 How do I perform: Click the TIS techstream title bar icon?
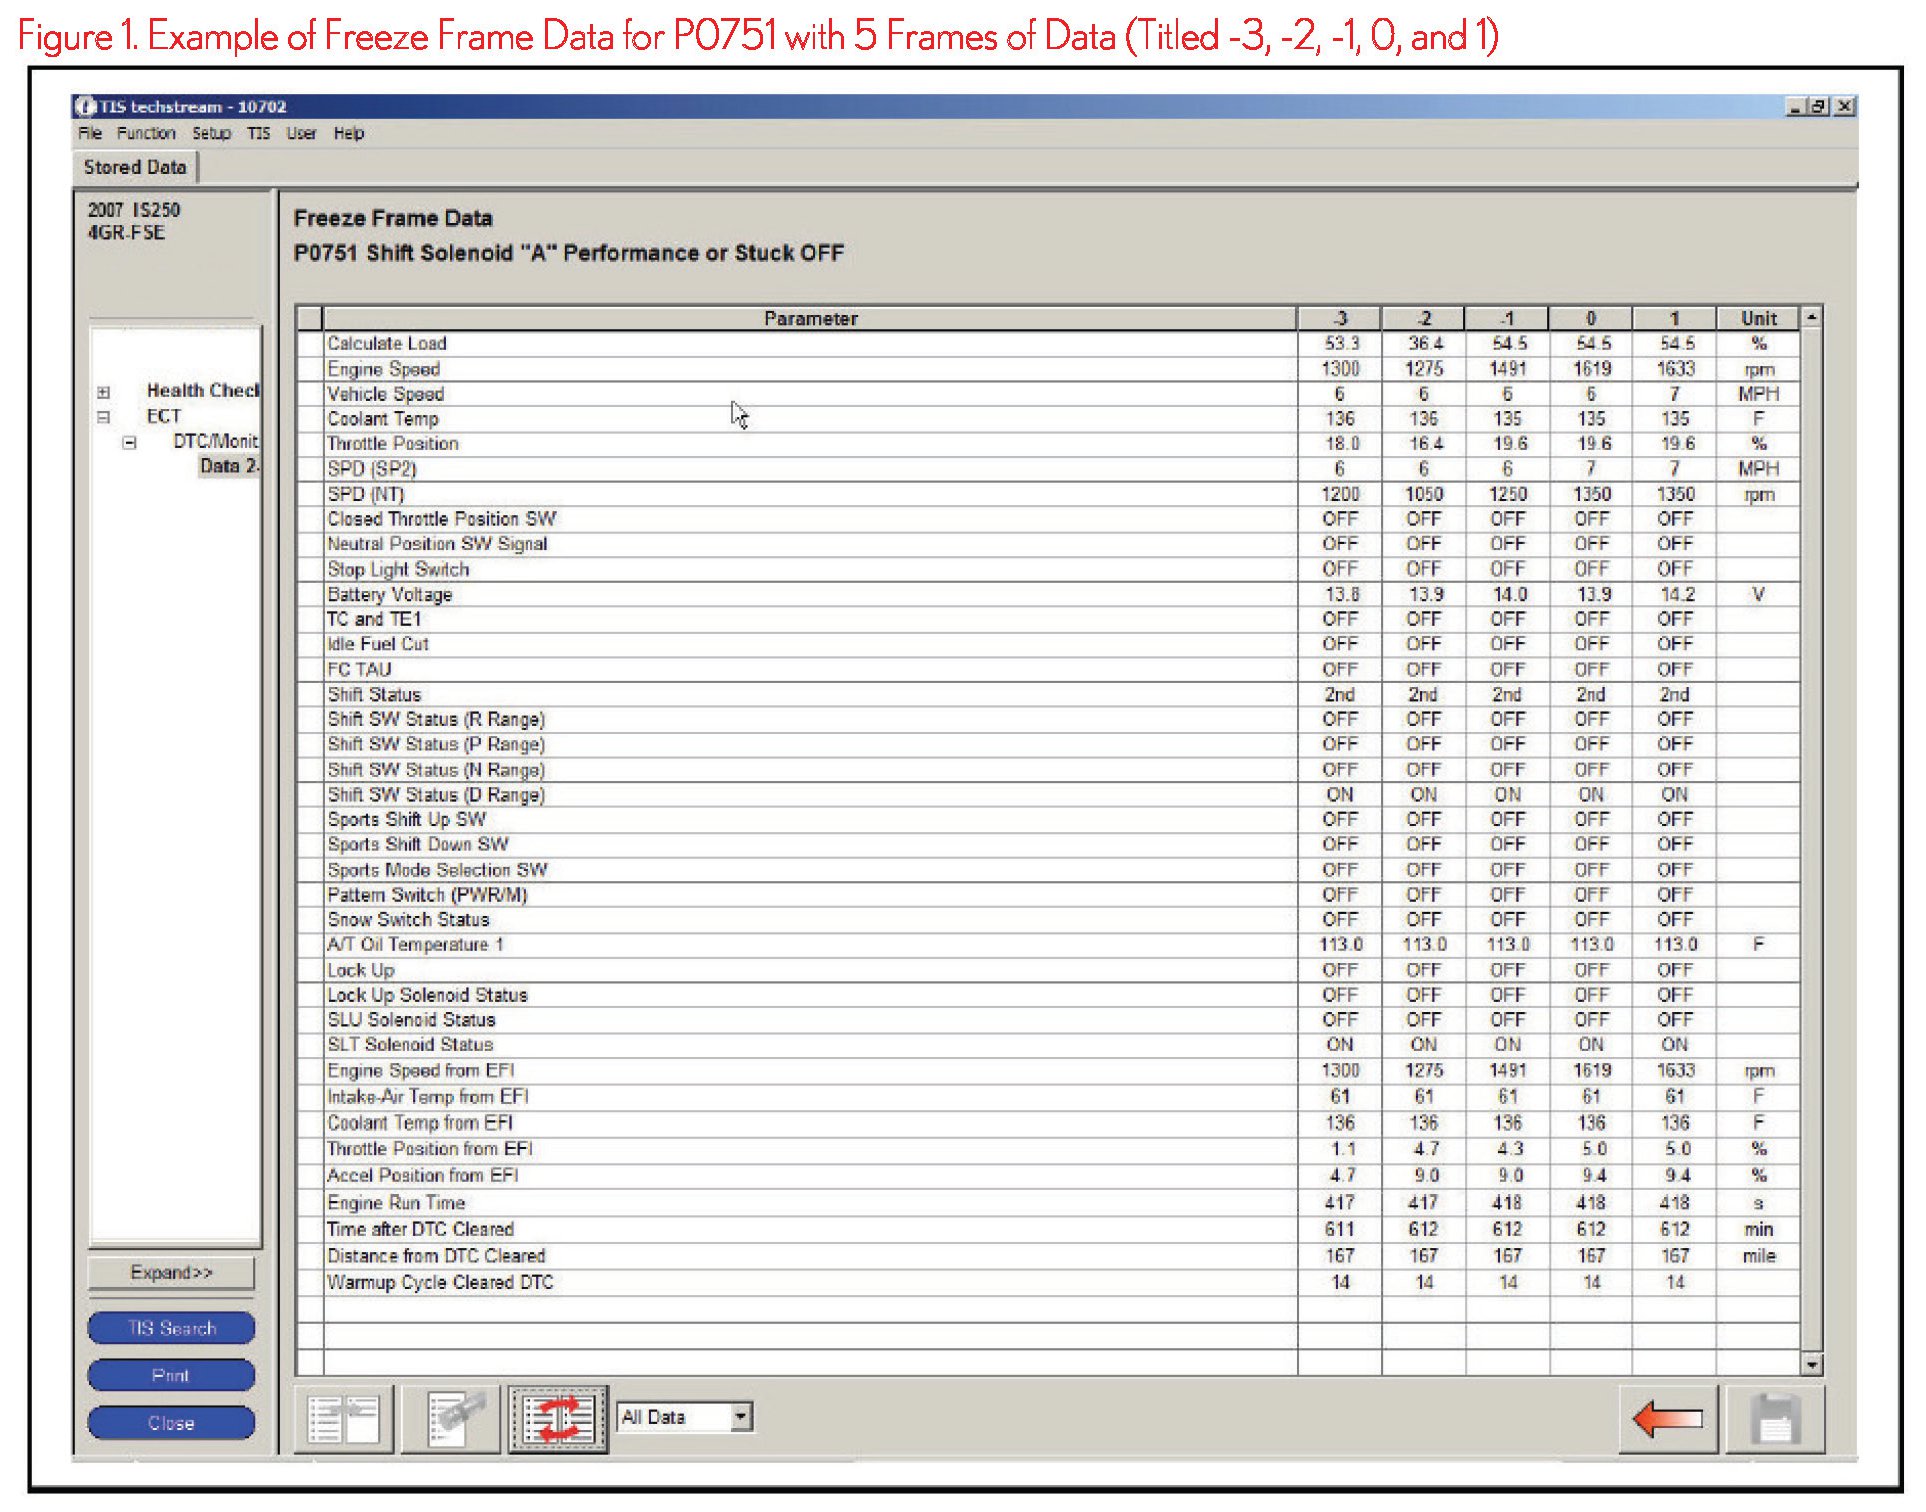[x=86, y=106]
